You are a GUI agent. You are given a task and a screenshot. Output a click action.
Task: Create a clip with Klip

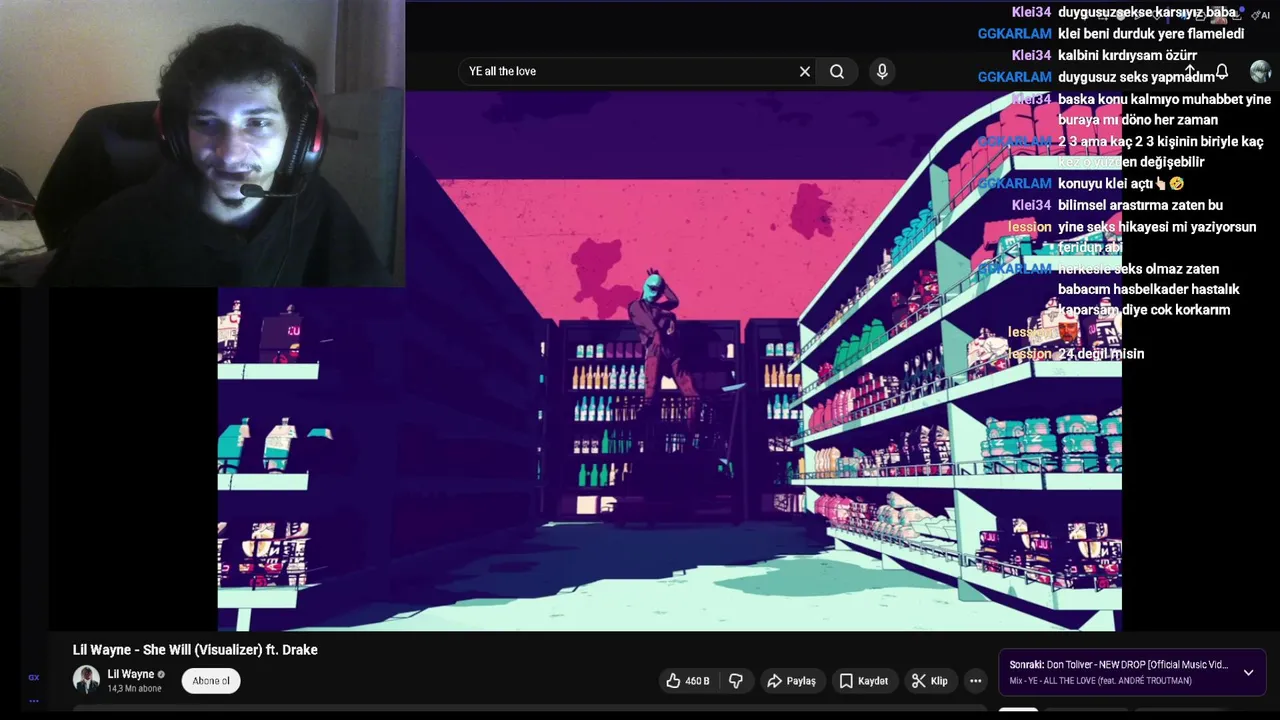click(x=930, y=681)
